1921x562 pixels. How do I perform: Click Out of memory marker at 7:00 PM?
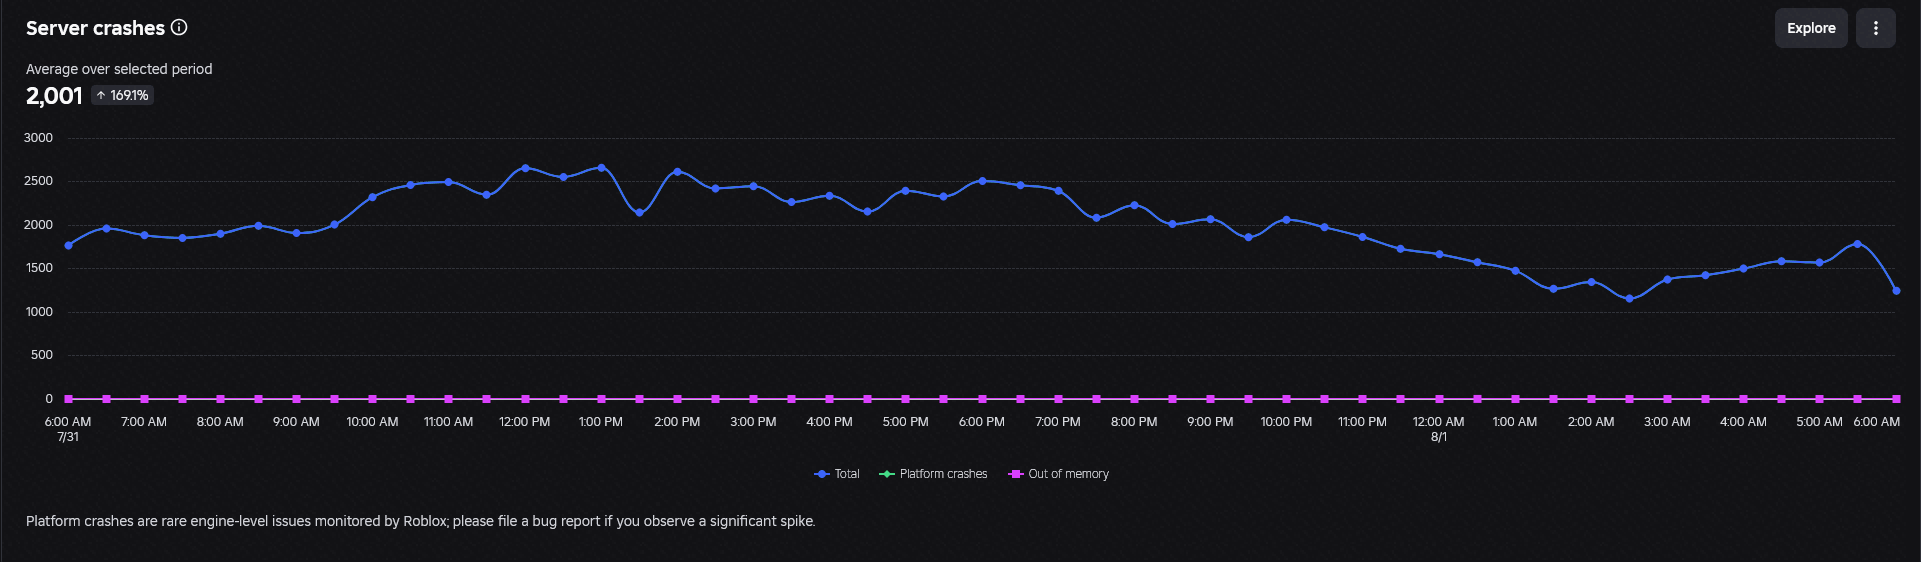click(x=1058, y=399)
